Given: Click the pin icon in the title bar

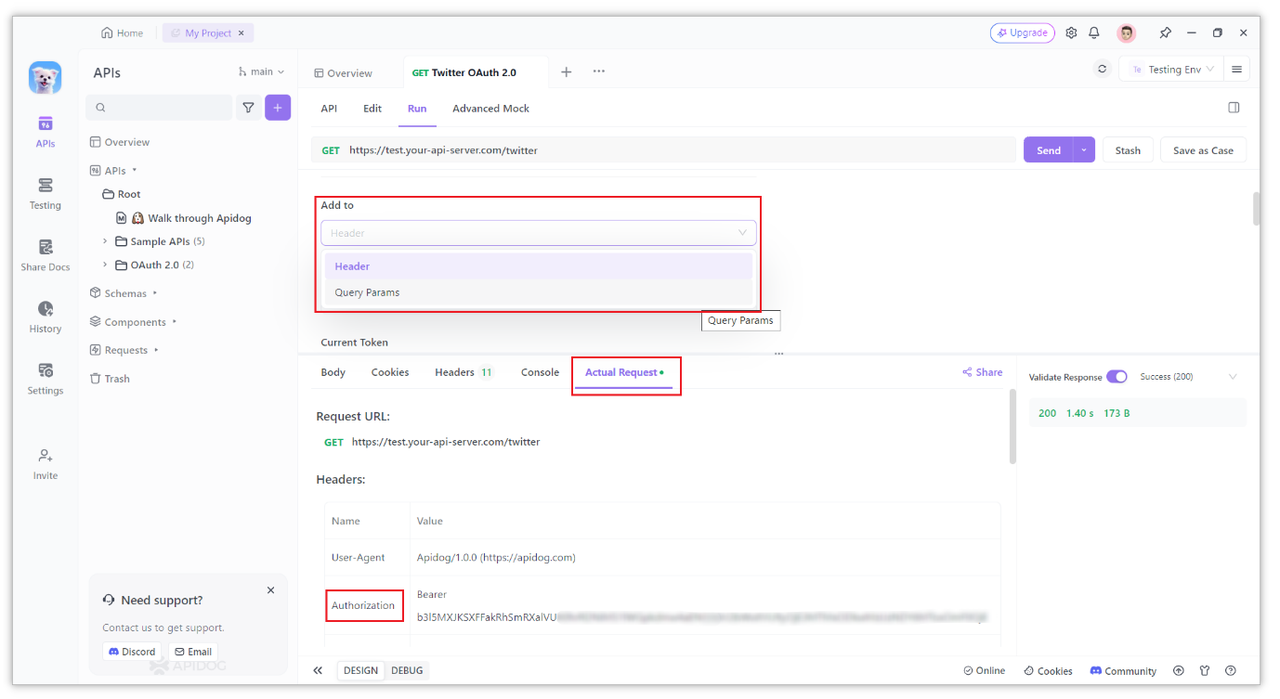Looking at the screenshot, I should pos(1165,33).
